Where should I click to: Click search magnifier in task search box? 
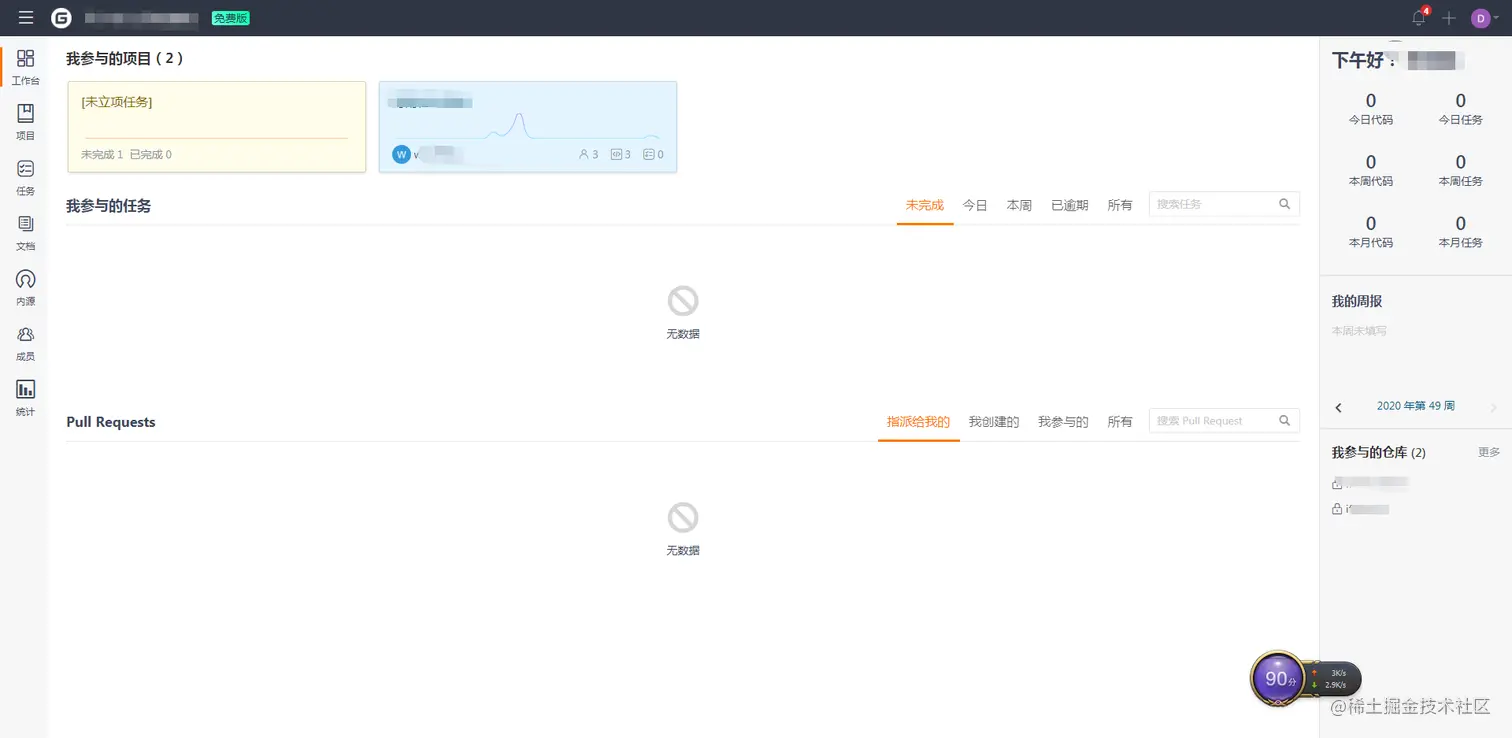(x=1285, y=204)
